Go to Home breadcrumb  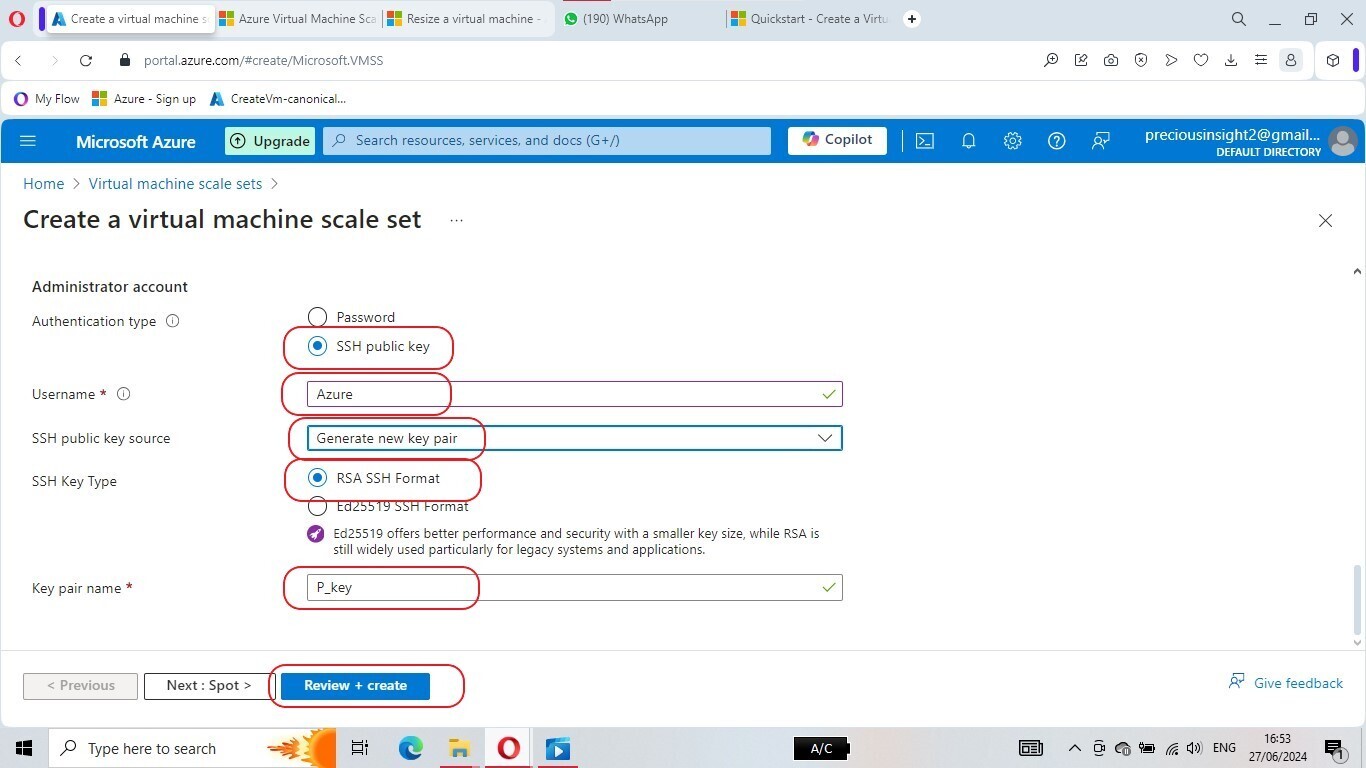click(43, 184)
